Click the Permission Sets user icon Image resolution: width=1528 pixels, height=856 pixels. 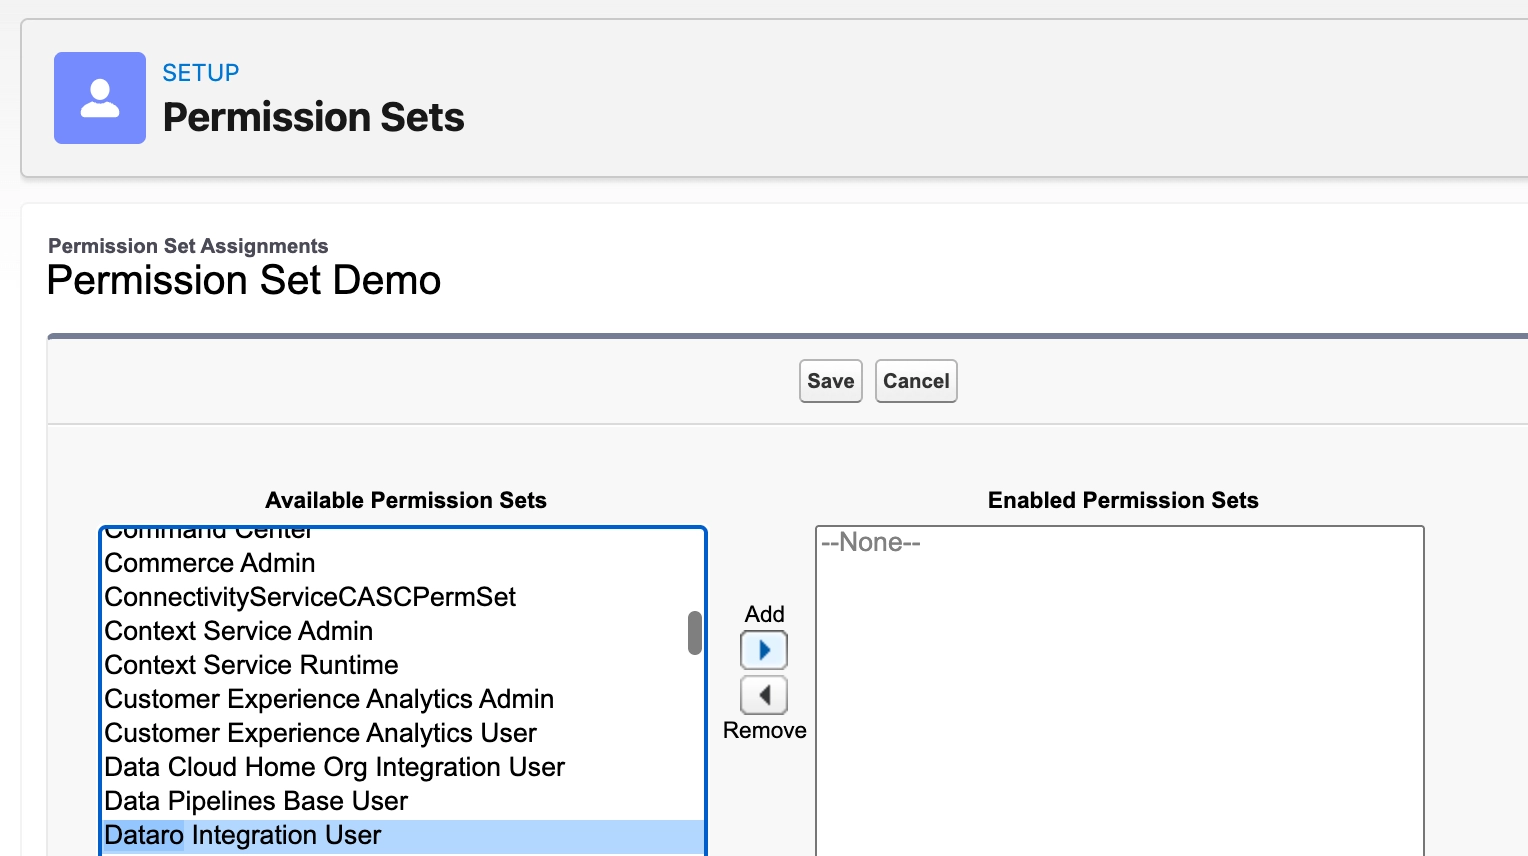coord(100,98)
